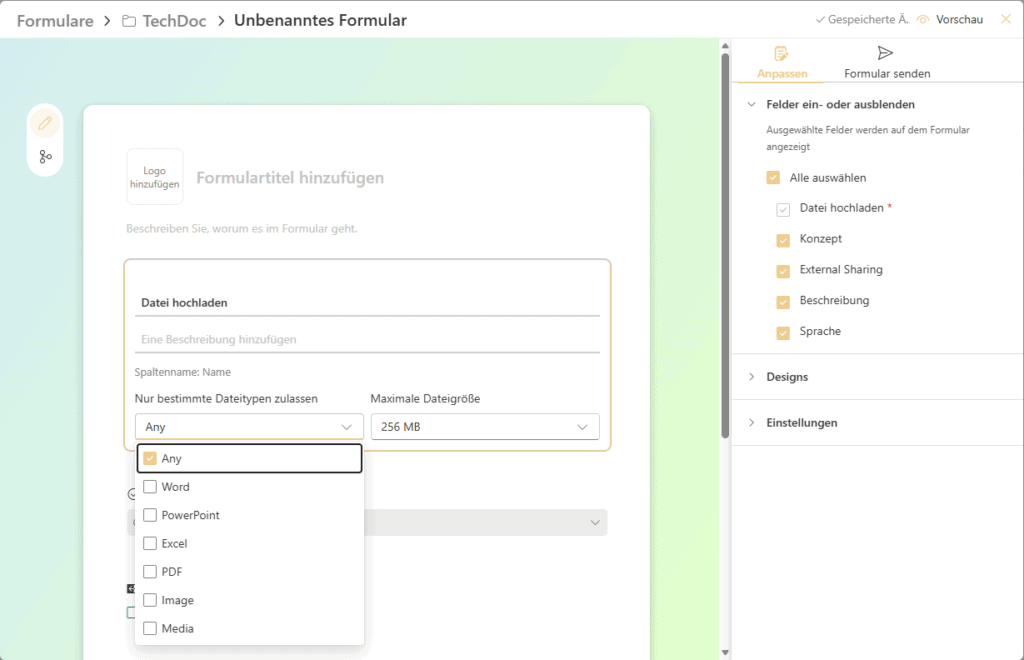Toggle the Alle auswählen checkbox
Viewport: 1024px width, 660px height.
pyautogui.click(x=773, y=178)
